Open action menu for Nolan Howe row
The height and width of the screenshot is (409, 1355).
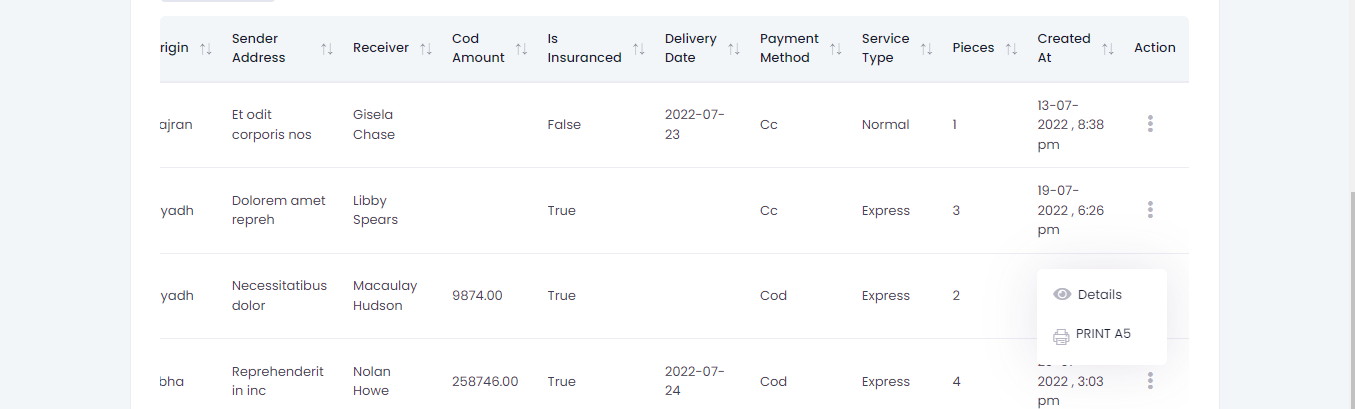pyautogui.click(x=1150, y=381)
